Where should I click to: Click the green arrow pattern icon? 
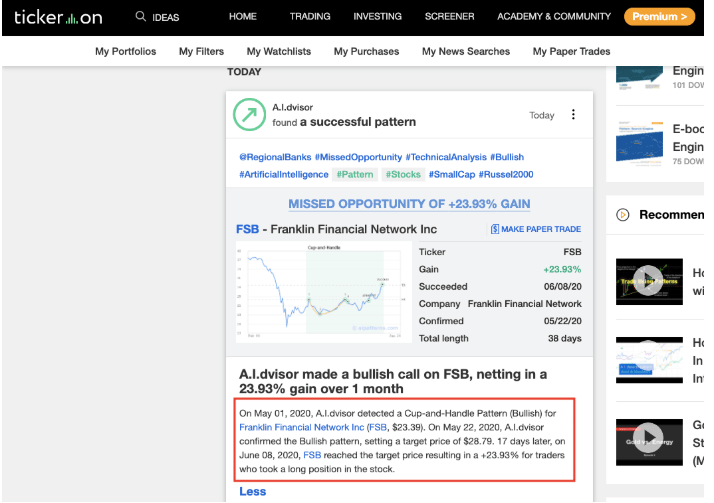[x=249, y=115]
